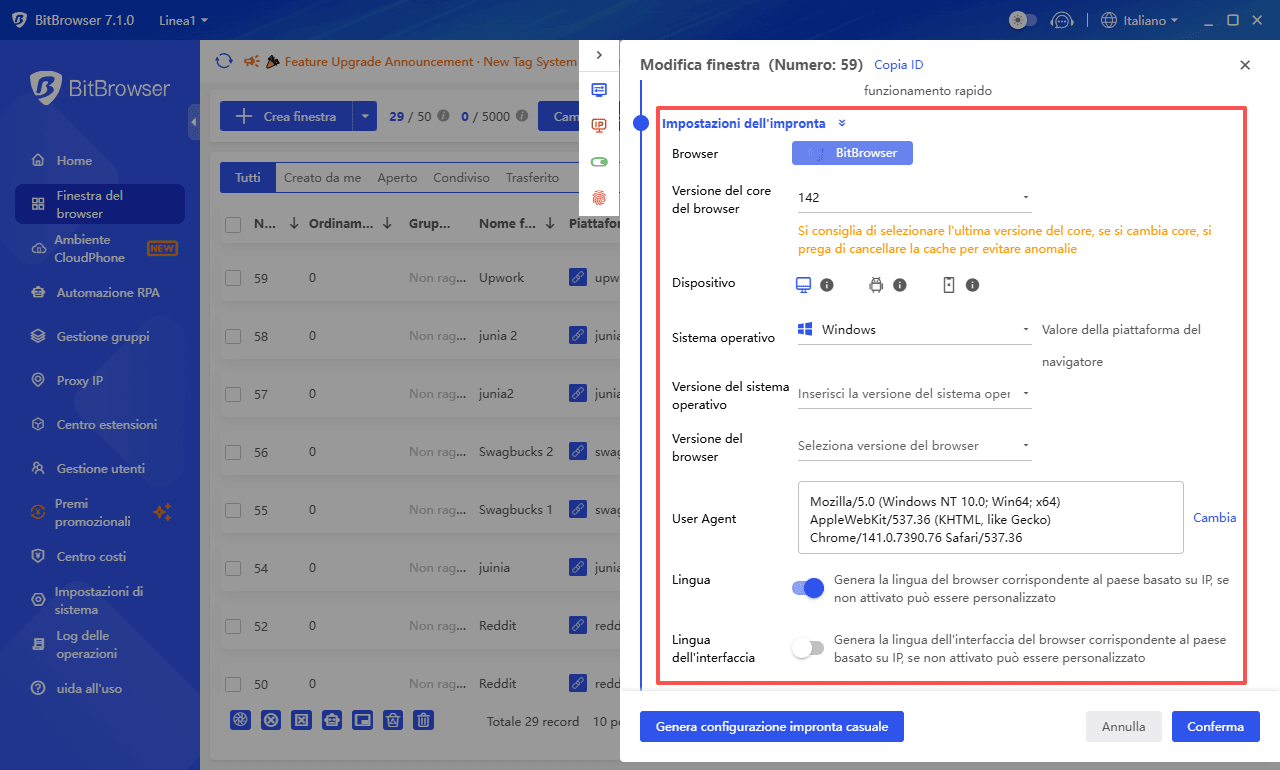The height and width of the screenshot is (770, 1280).
Task: Click the info icon beside the Android device
Action: 900,285
